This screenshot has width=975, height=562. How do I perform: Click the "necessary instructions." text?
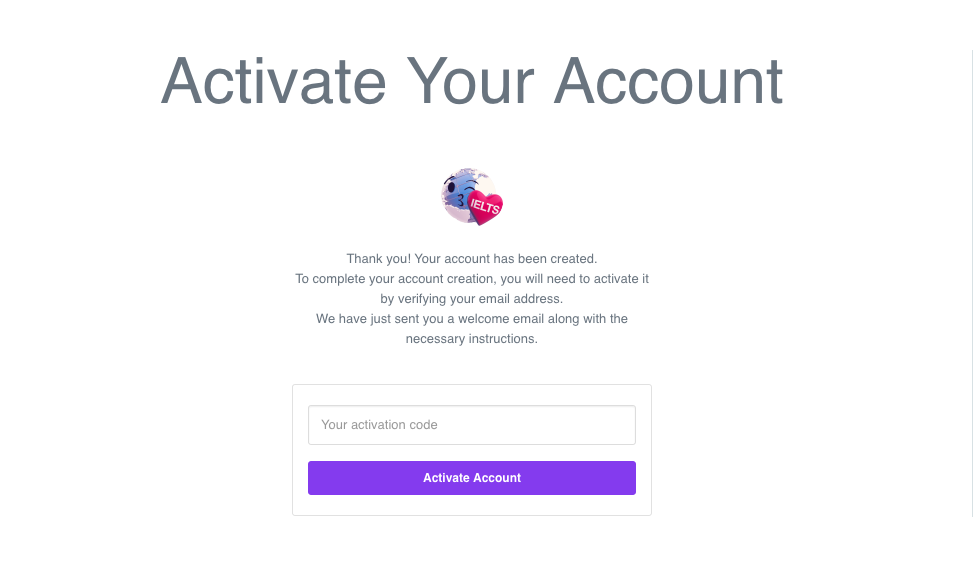(x=472, y=339)
